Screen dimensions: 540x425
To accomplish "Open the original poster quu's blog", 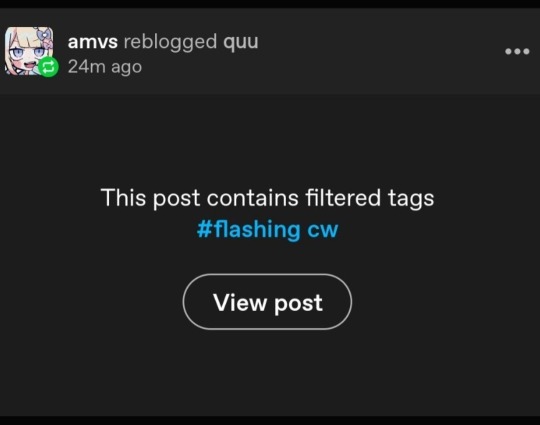I will point(241,42).
